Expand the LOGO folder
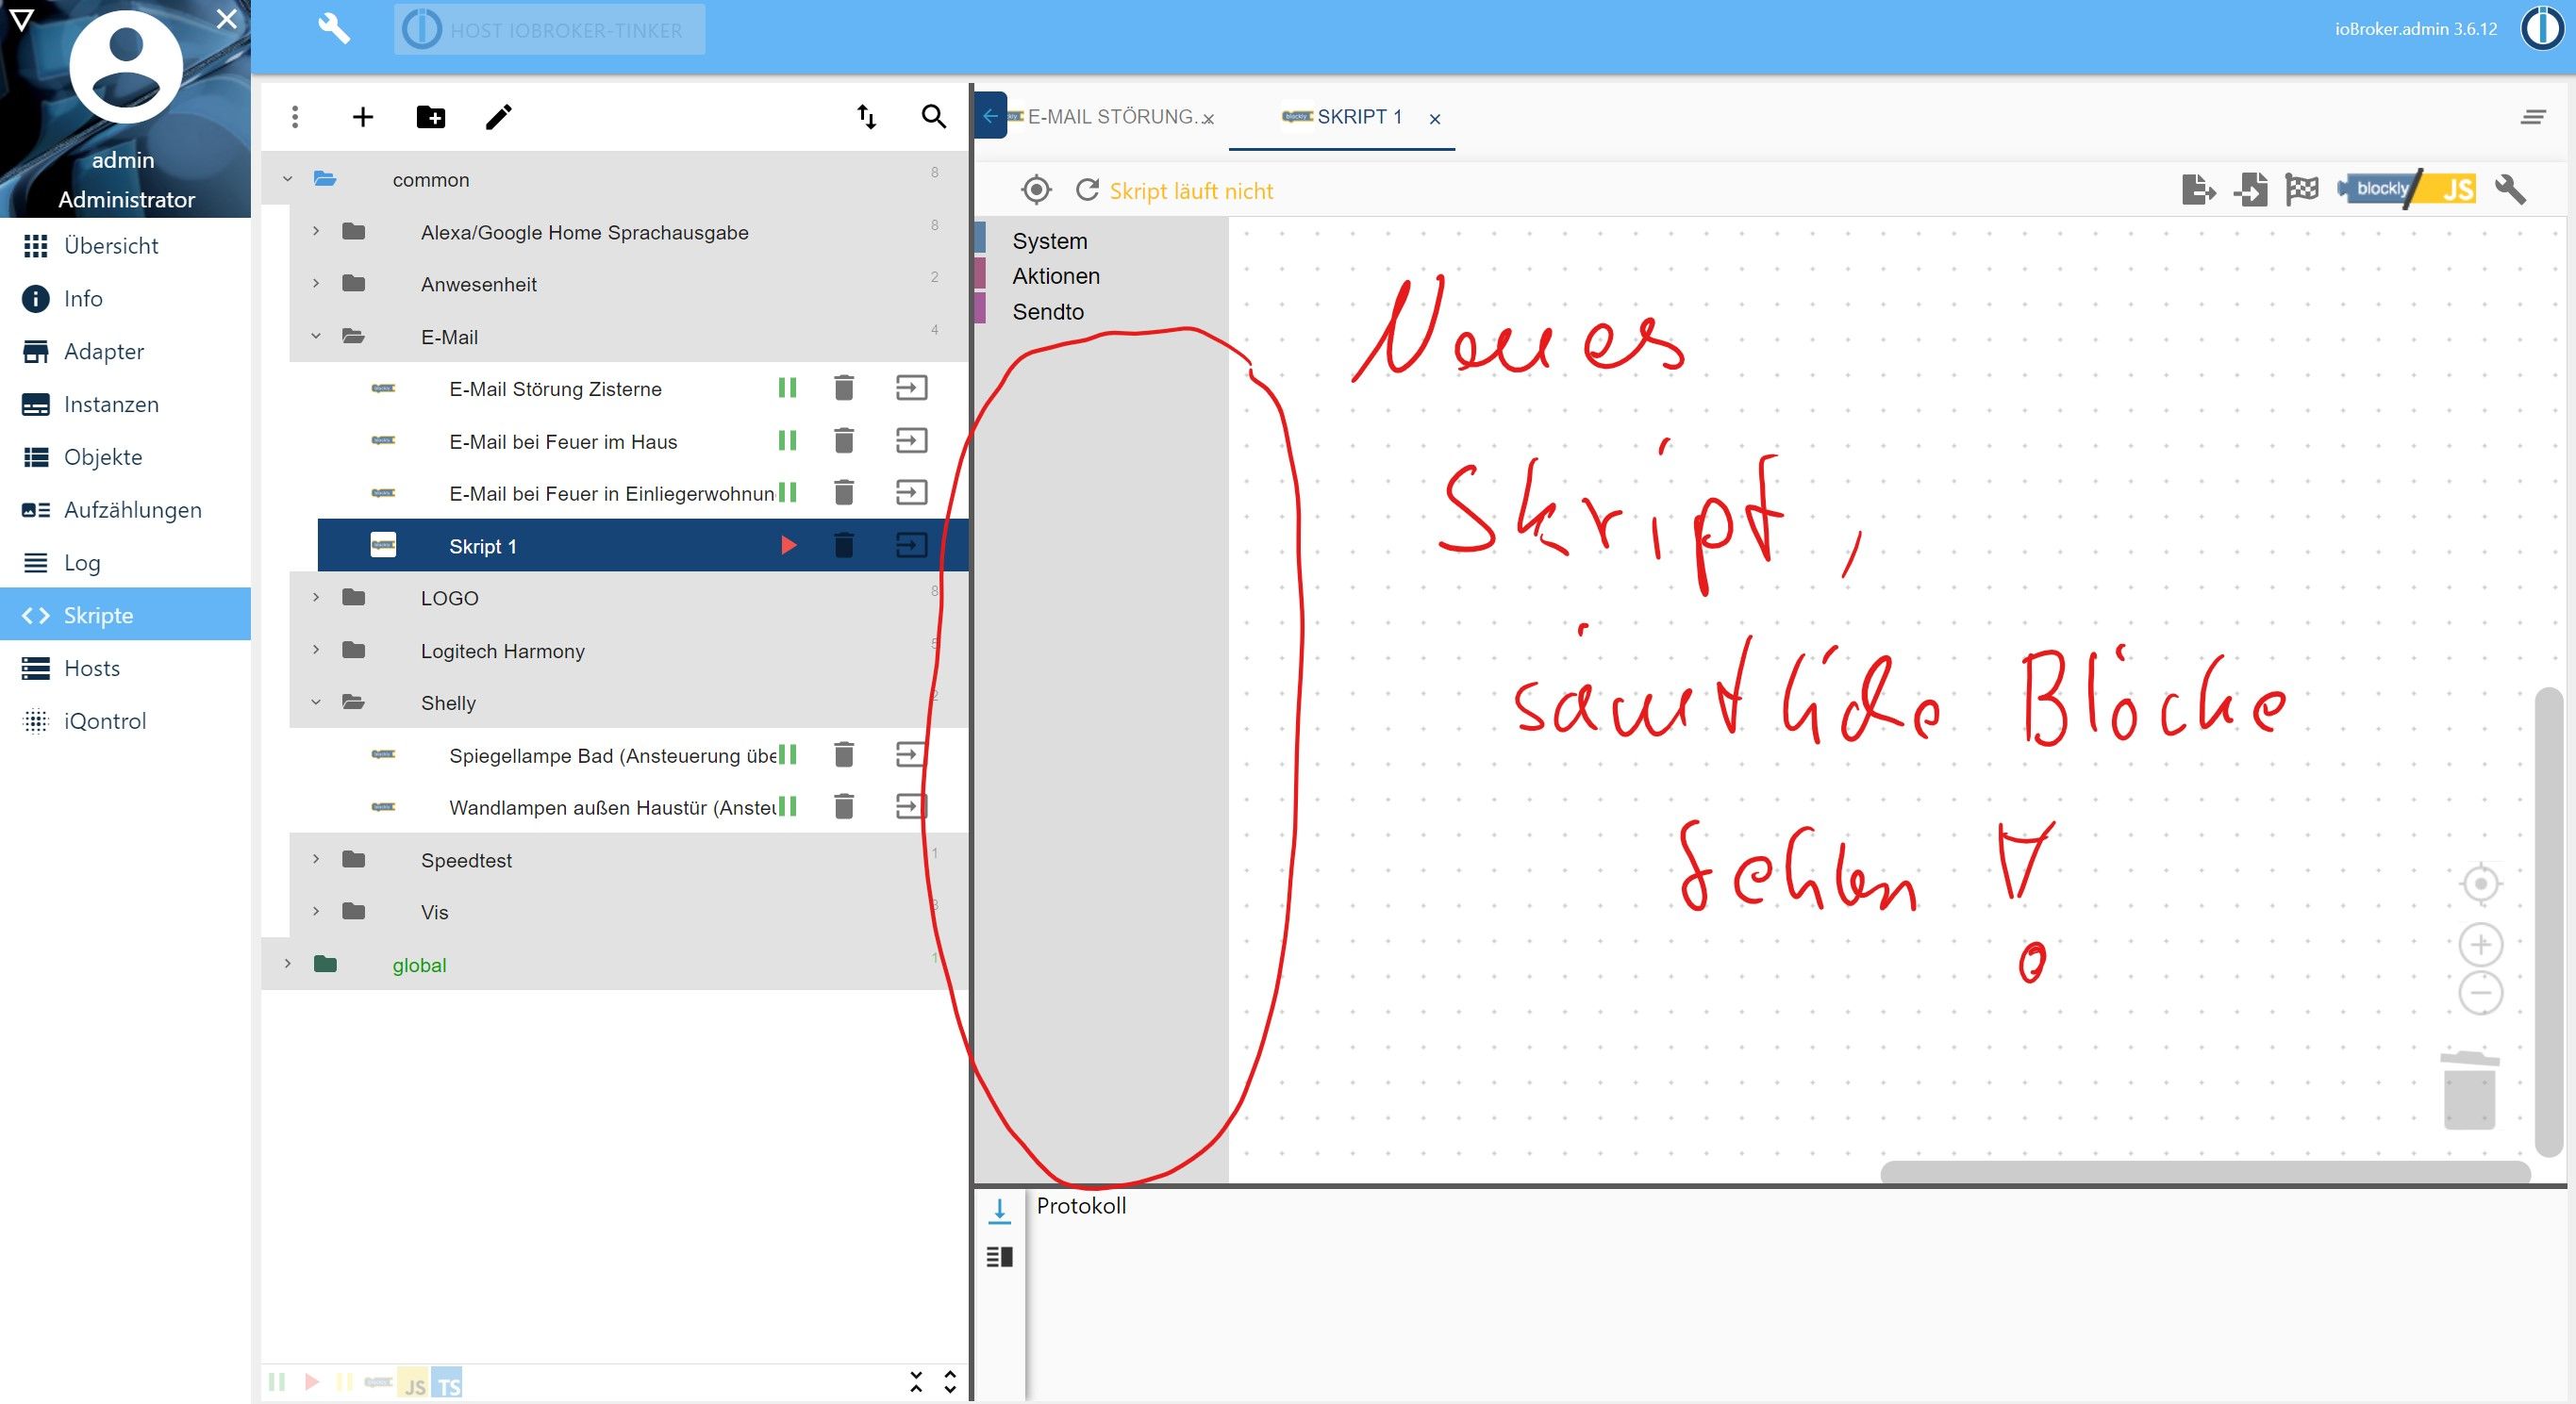The image size is (2576, 1404). click(x=316, y=598)
